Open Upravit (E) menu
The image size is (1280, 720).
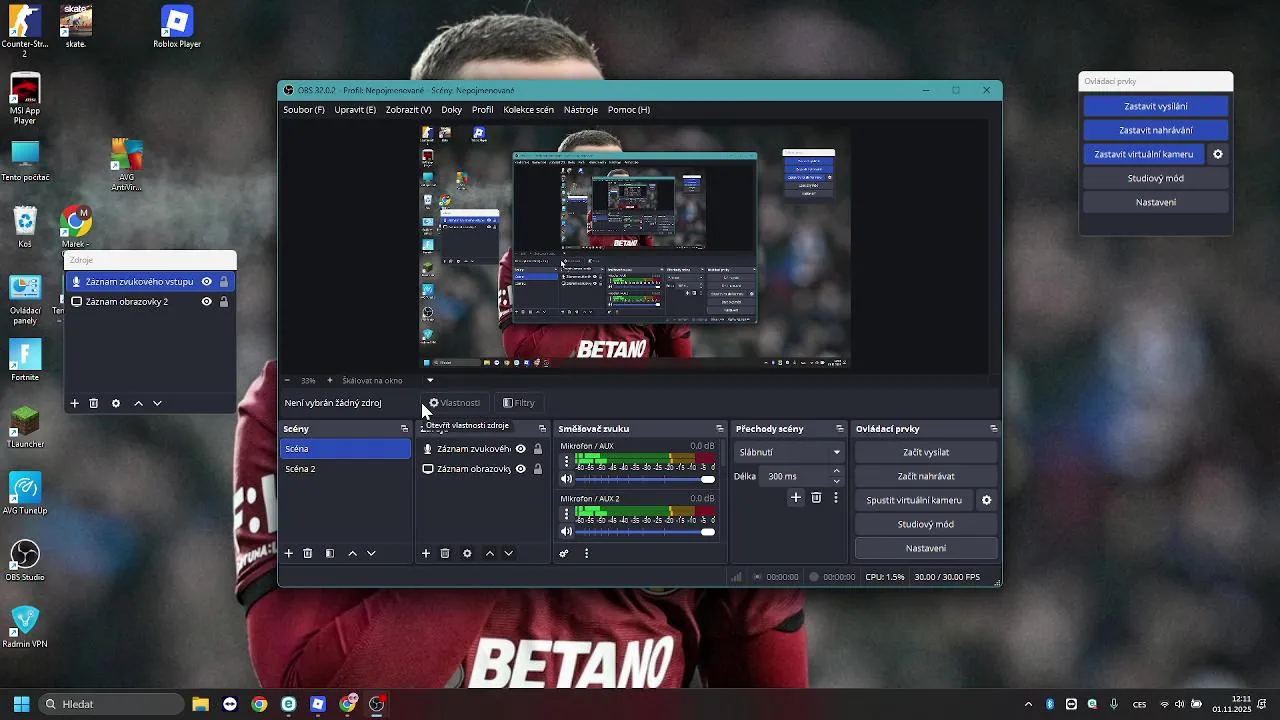(355, 110)
